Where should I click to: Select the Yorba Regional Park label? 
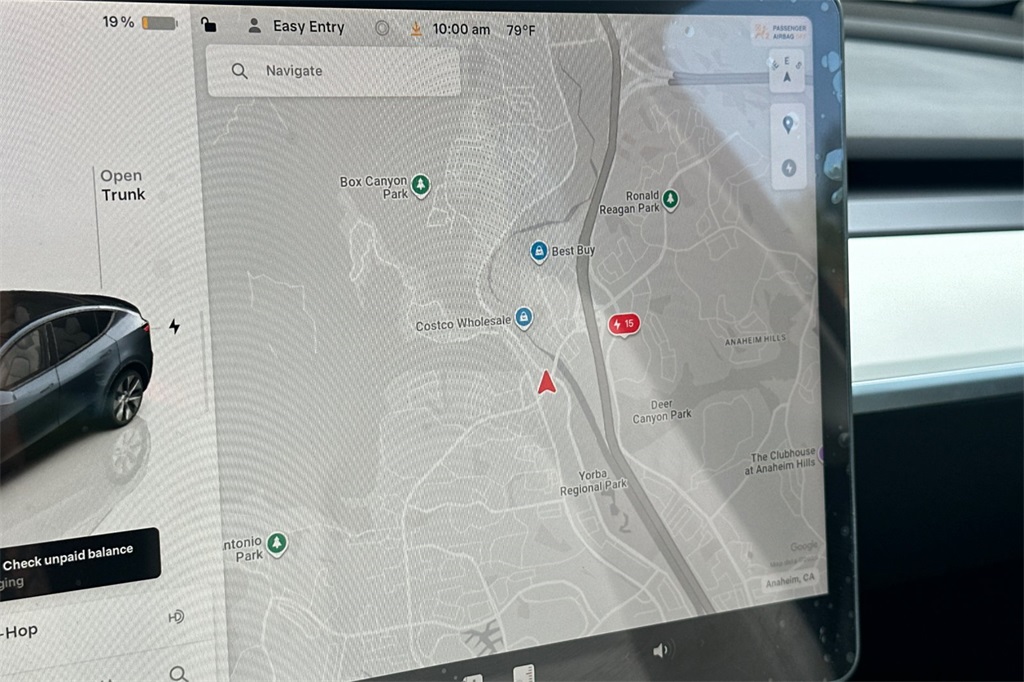coord(593,482)
